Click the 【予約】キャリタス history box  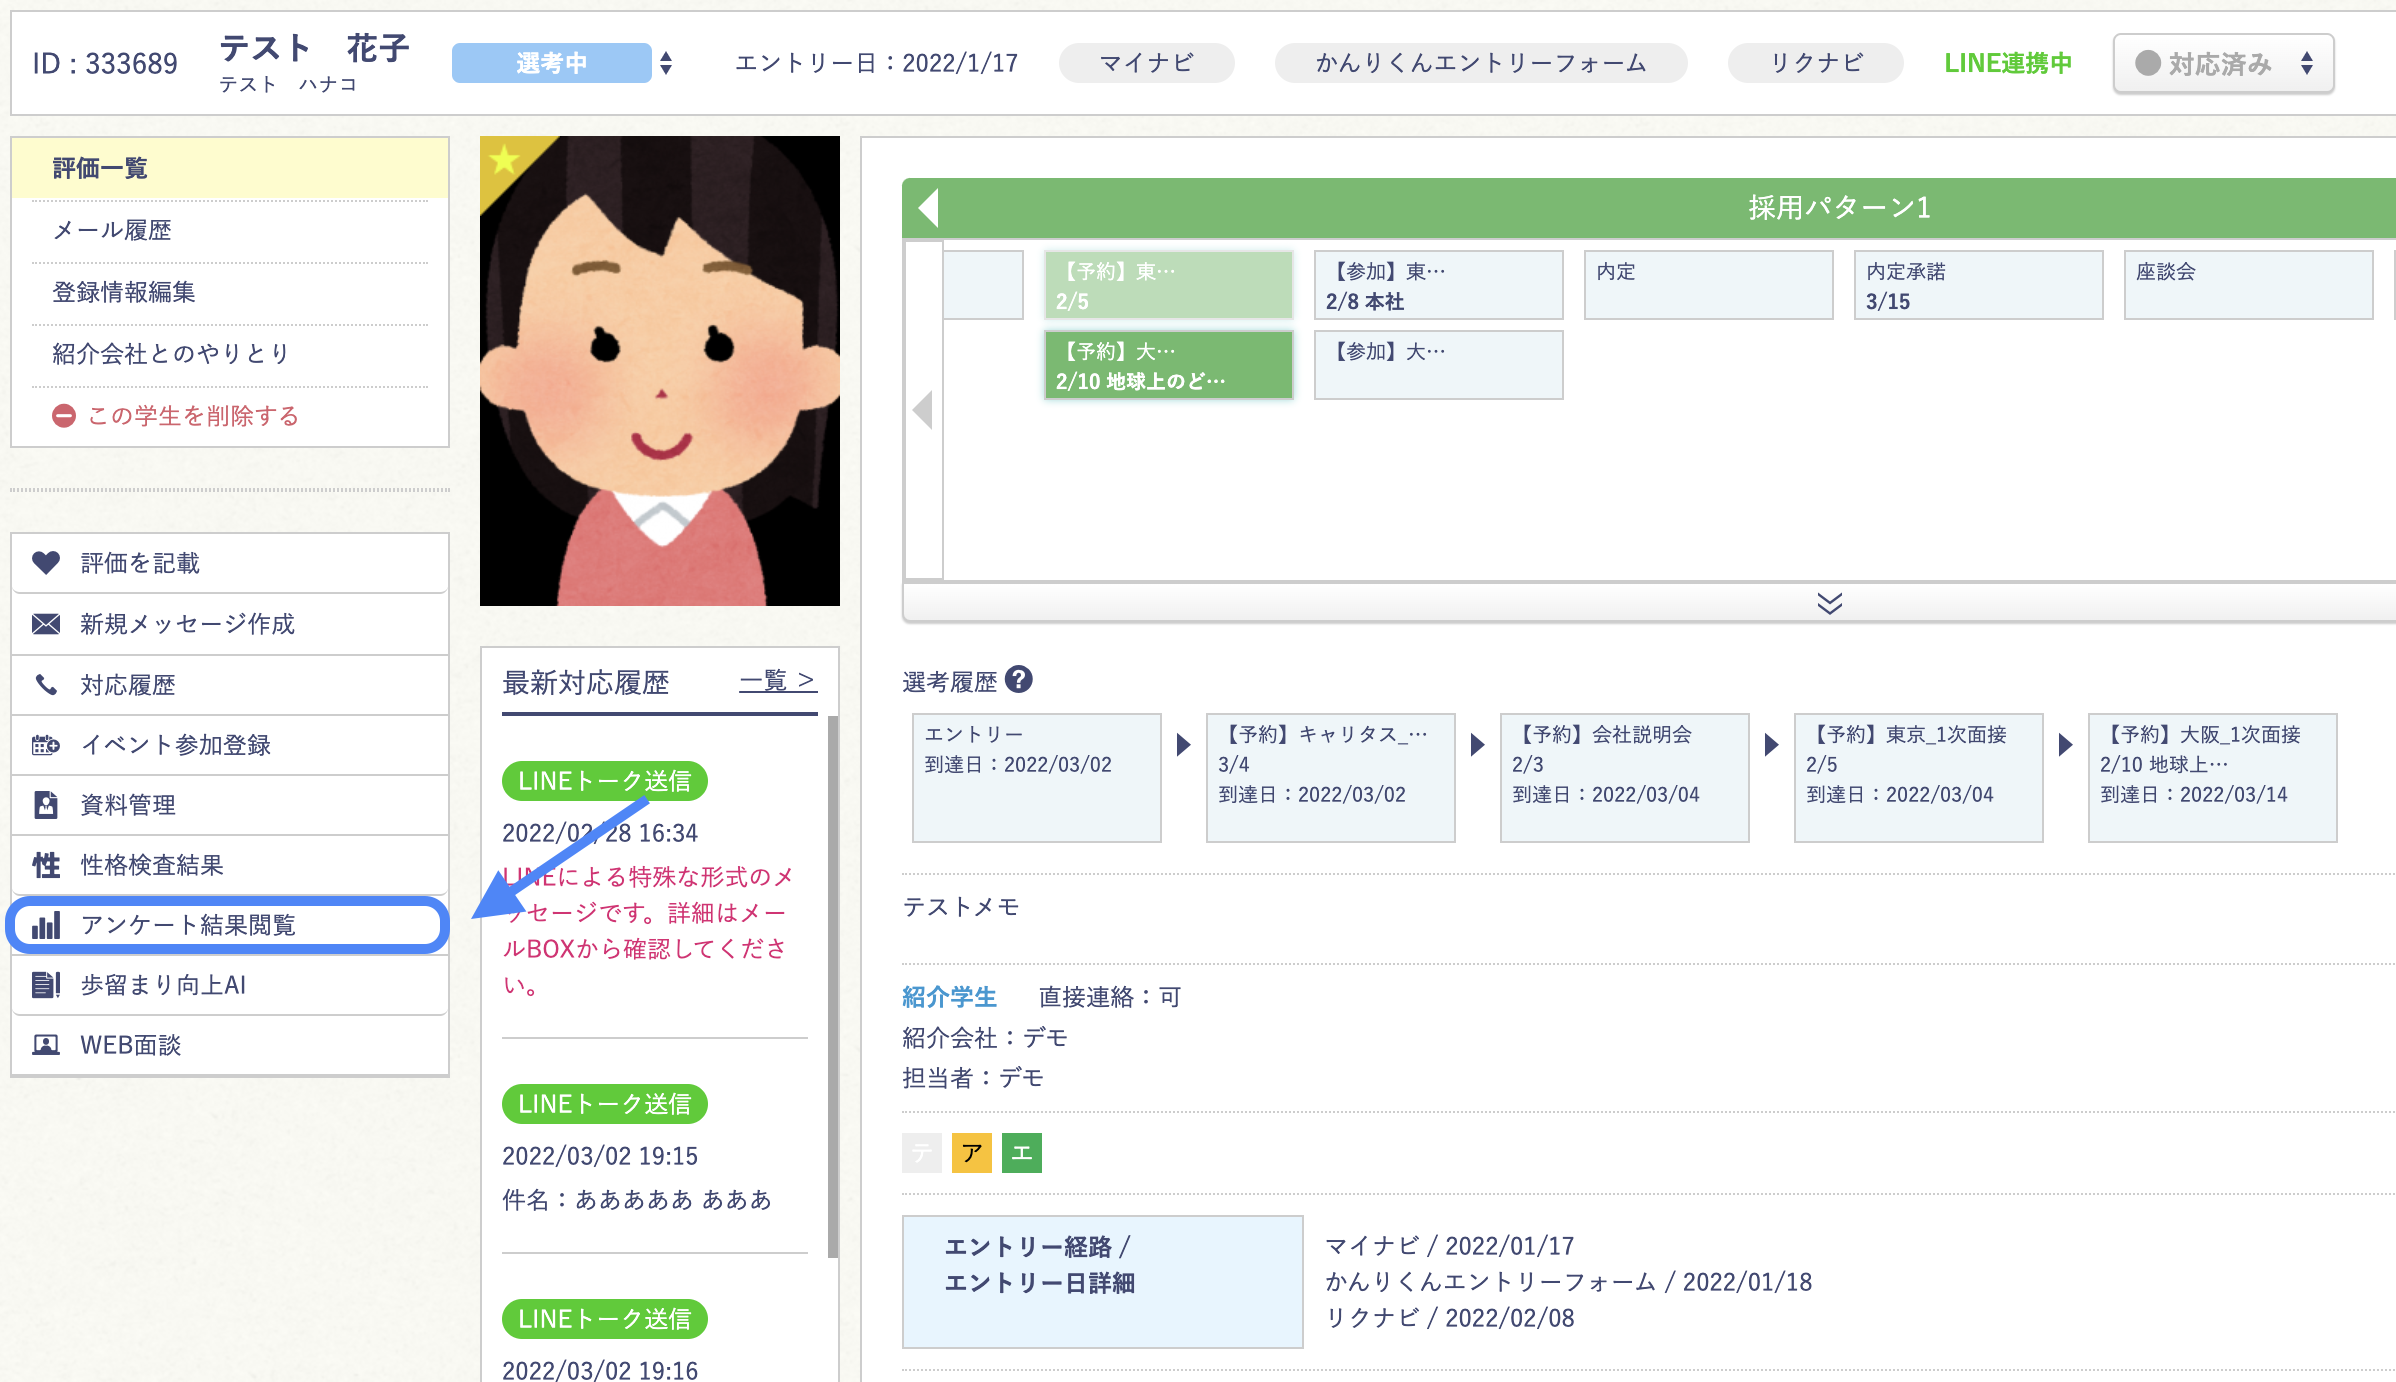pos(1330,778)
